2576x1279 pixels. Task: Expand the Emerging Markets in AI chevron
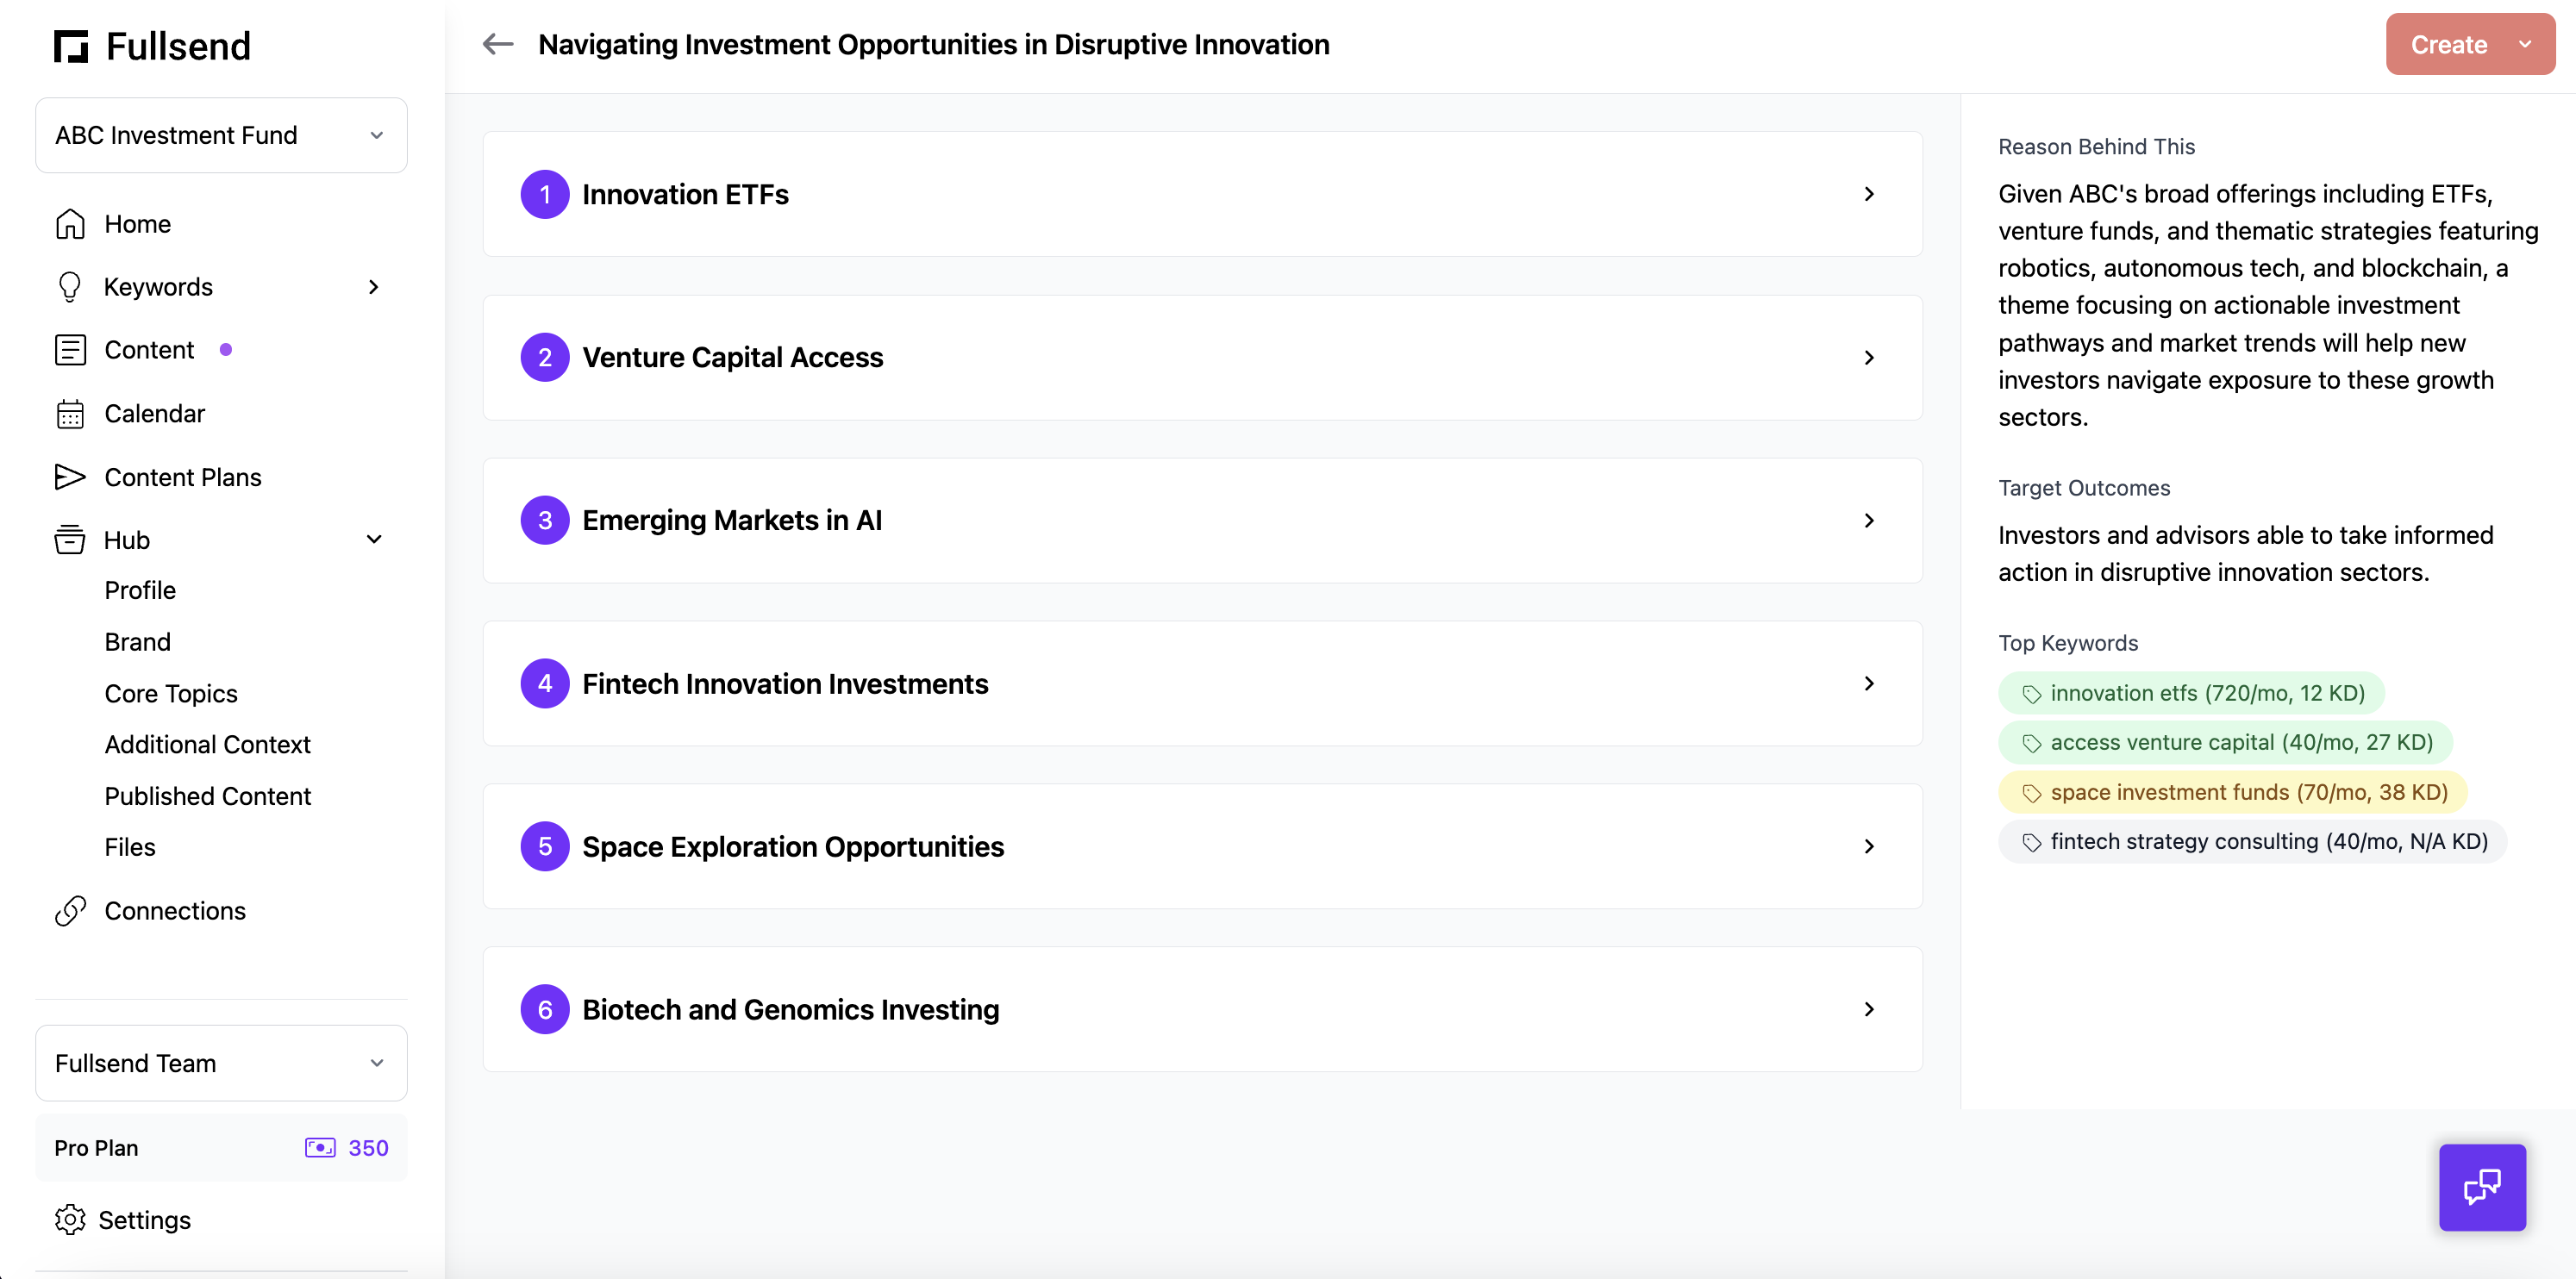(1869, 520)
